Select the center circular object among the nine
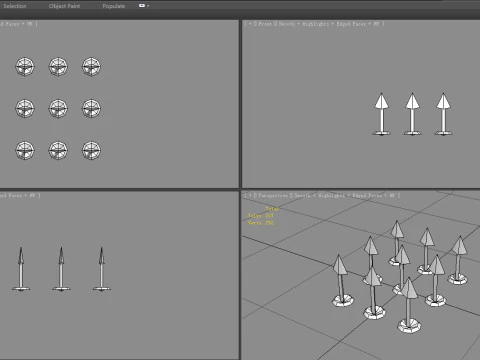Viewport: 480px width, 360px height. point(58,108)
